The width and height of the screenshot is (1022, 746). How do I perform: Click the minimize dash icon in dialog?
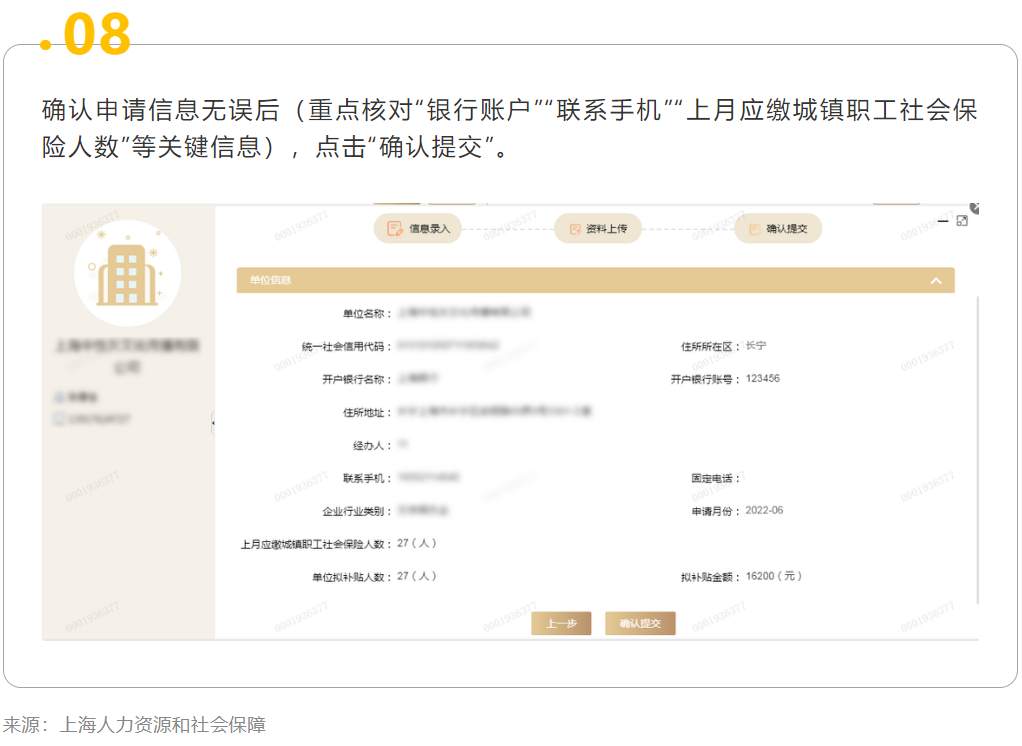tap(942, 220)
